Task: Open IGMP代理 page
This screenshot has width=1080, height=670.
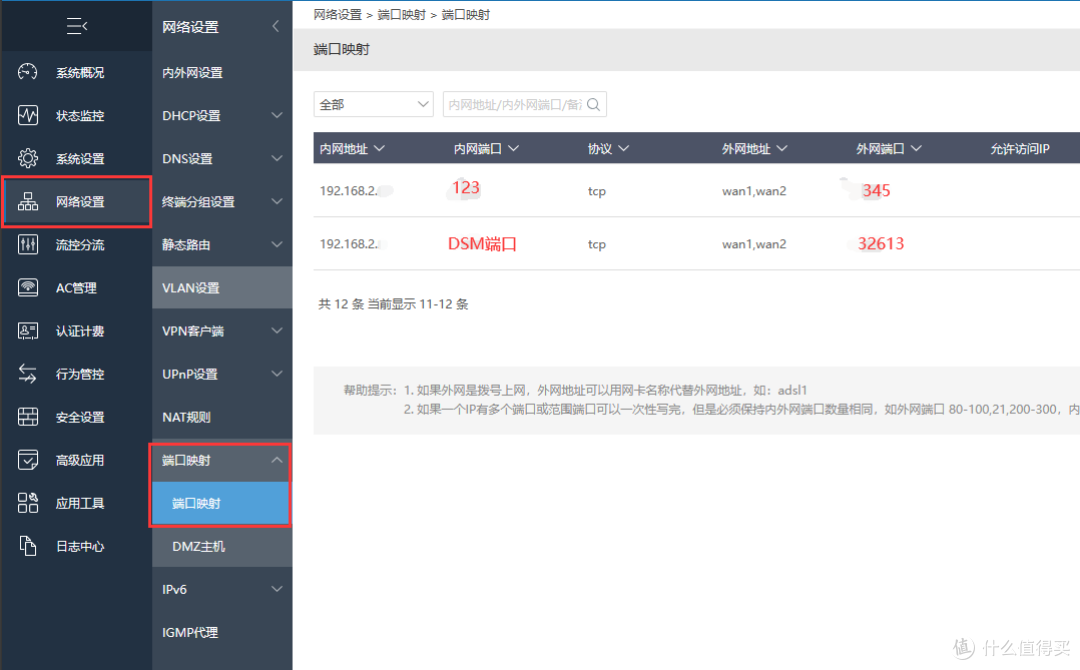Action: pos(190,632)
